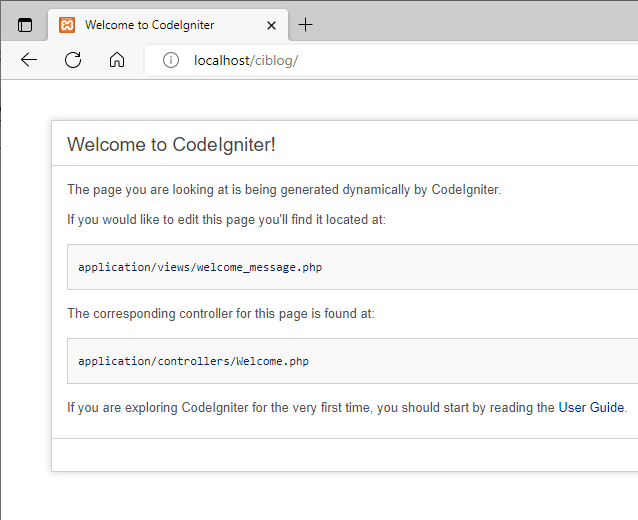
Task: Click application/views/welcome_message.php path text
Action: tap(200, 267)
